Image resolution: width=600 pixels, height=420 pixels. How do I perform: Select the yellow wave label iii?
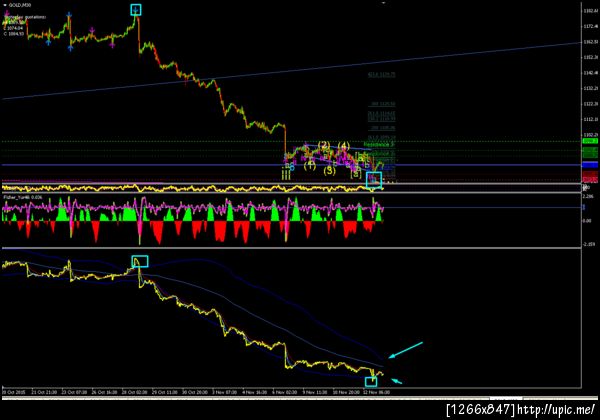[286, 174]
